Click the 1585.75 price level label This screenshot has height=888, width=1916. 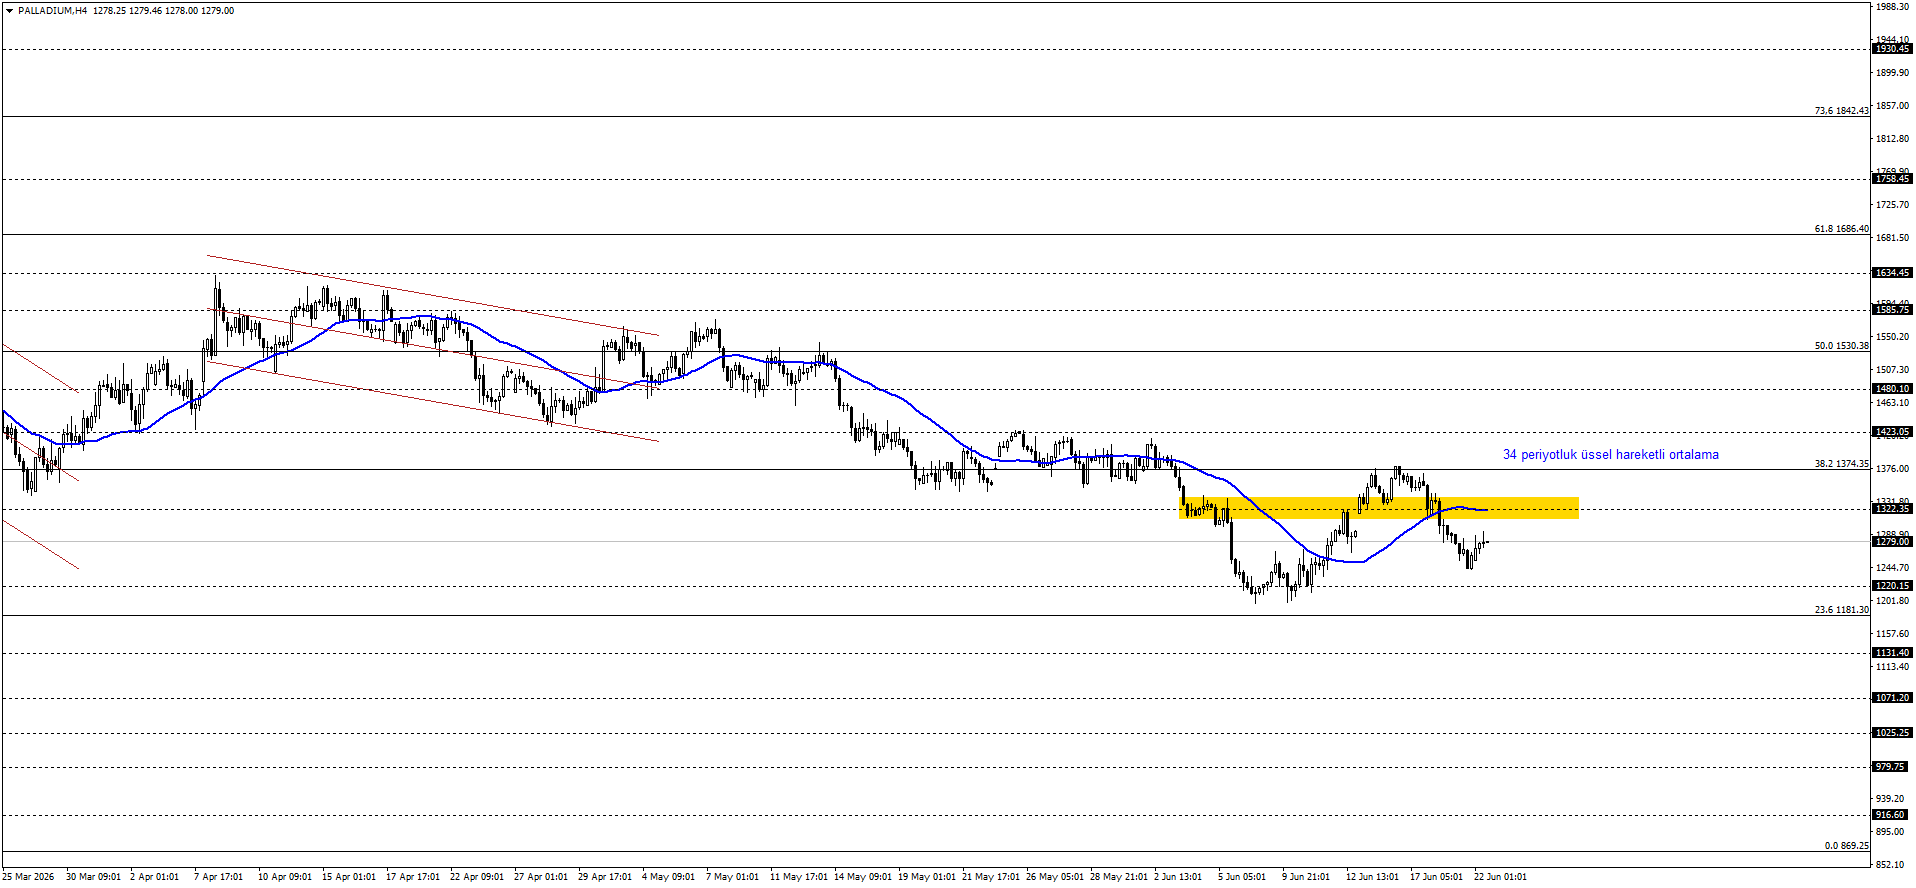(x=1891, y=310)
